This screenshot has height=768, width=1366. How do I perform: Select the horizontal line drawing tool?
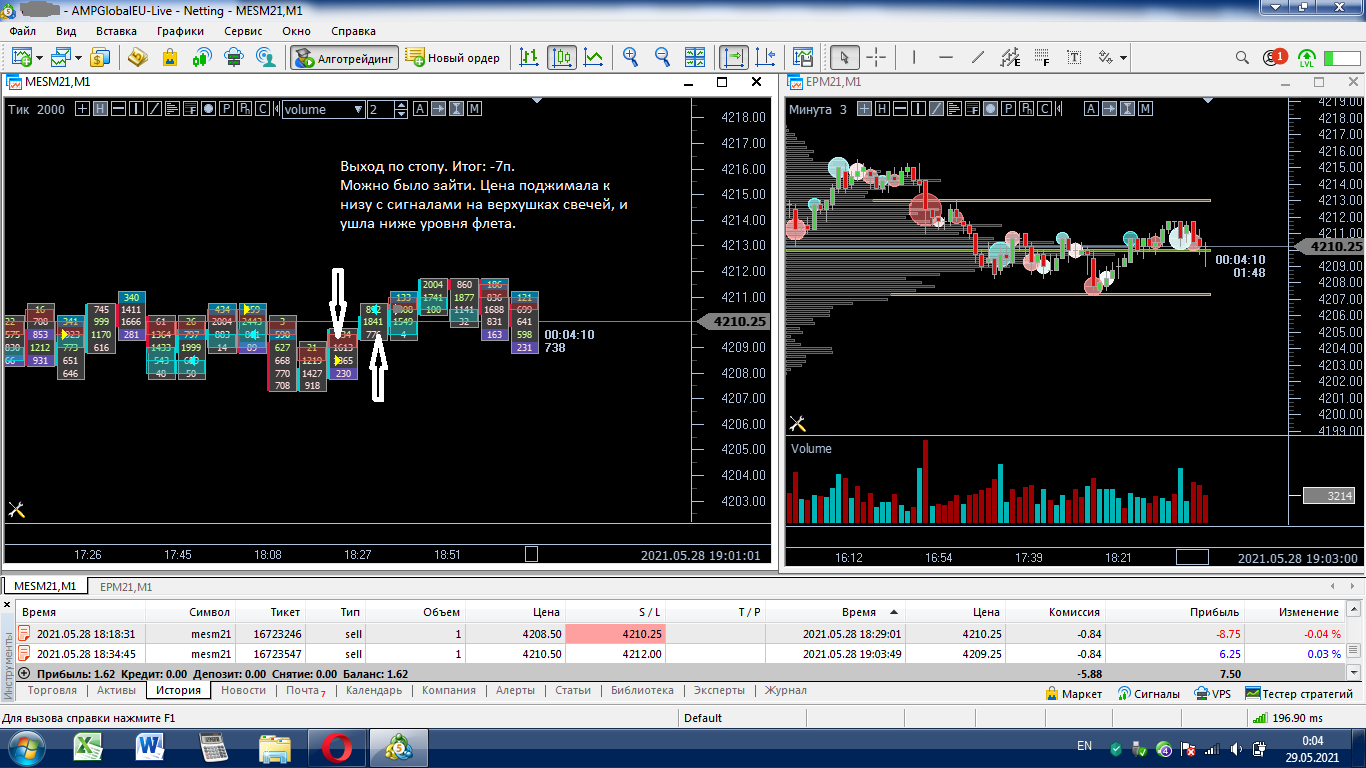pyautogui.click(x=946, y=57)
